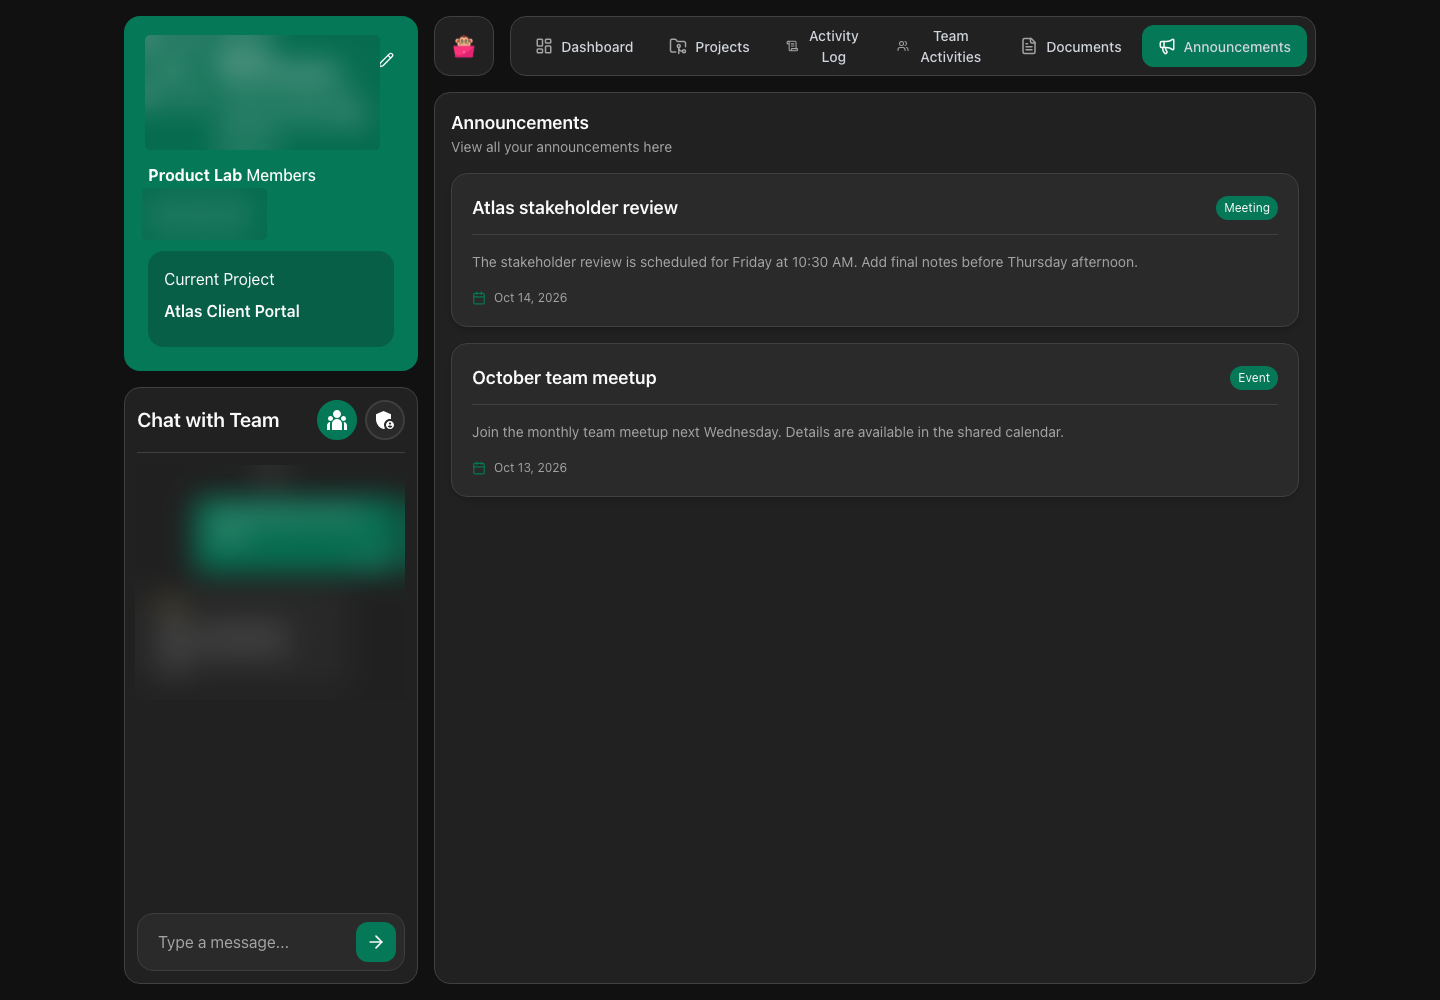Open the Dashboard tab
Viewport: 1440px width, 1000px height.
[x=585, y=46]
